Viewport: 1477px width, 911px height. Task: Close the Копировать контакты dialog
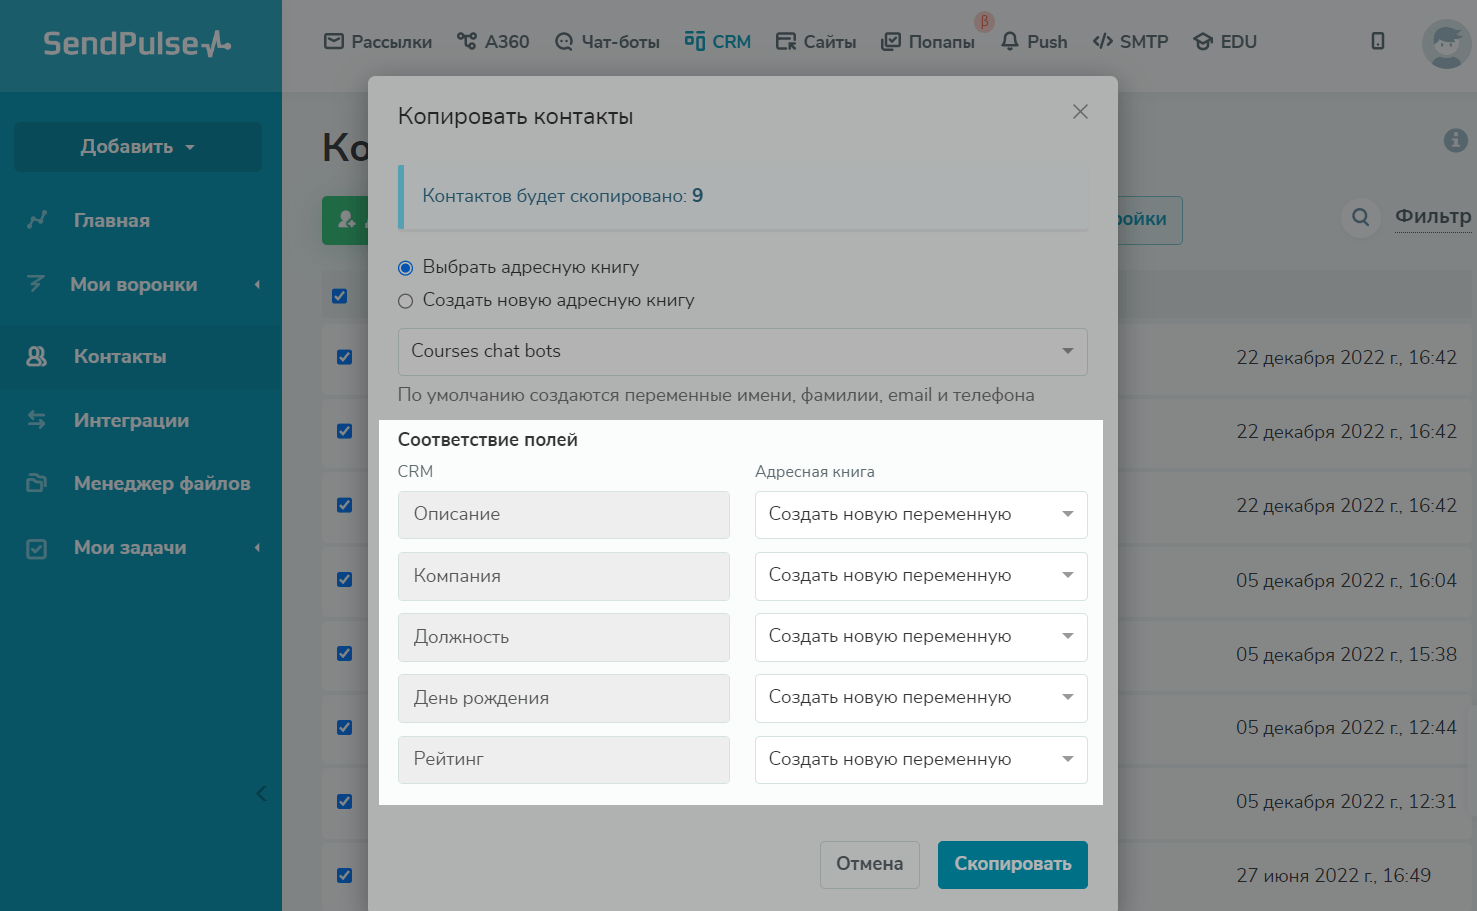(x=1080, y=112)
